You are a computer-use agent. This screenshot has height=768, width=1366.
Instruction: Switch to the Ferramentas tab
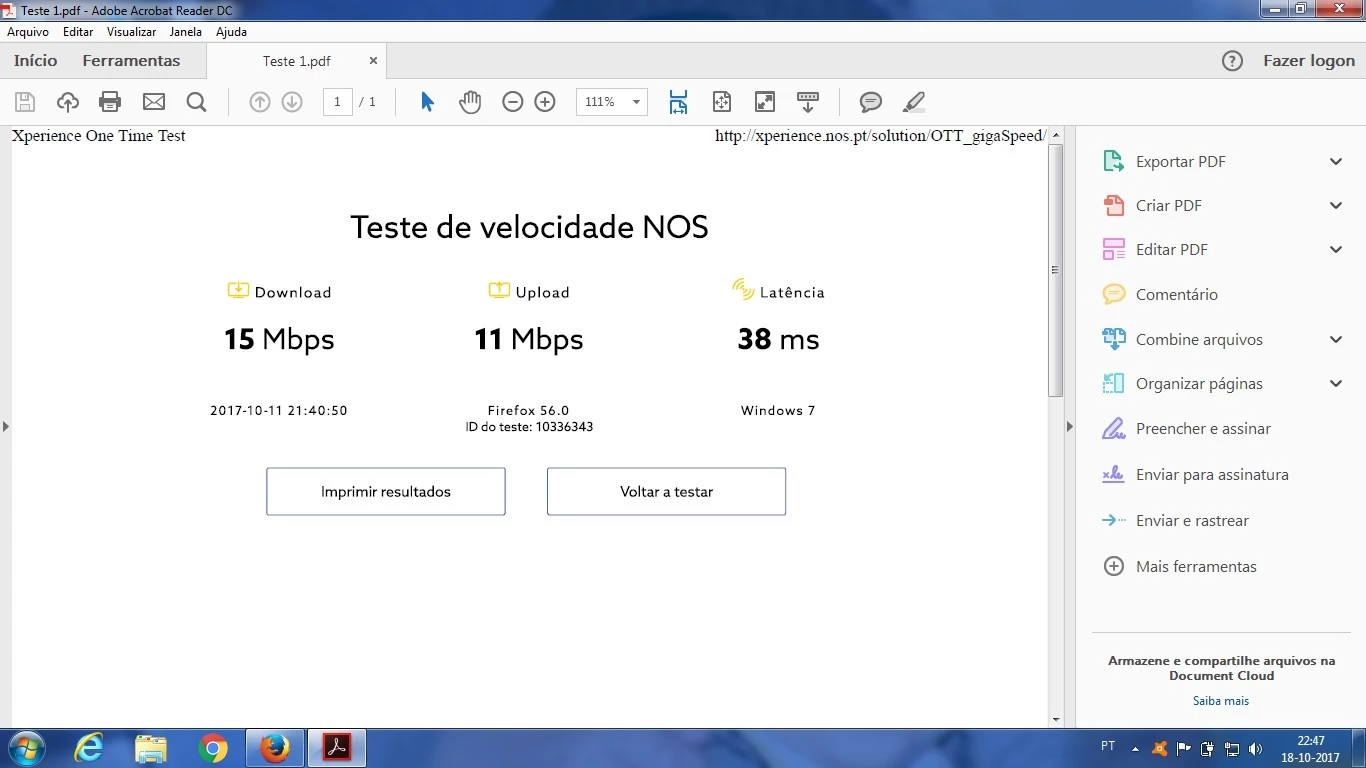point(131,61)
